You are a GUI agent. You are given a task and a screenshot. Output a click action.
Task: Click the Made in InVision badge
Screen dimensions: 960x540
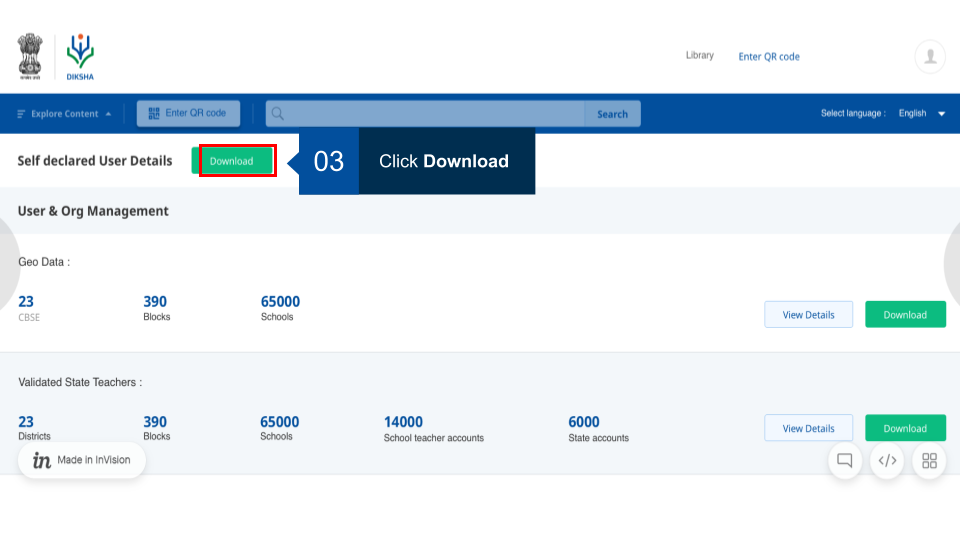point(82,460)
